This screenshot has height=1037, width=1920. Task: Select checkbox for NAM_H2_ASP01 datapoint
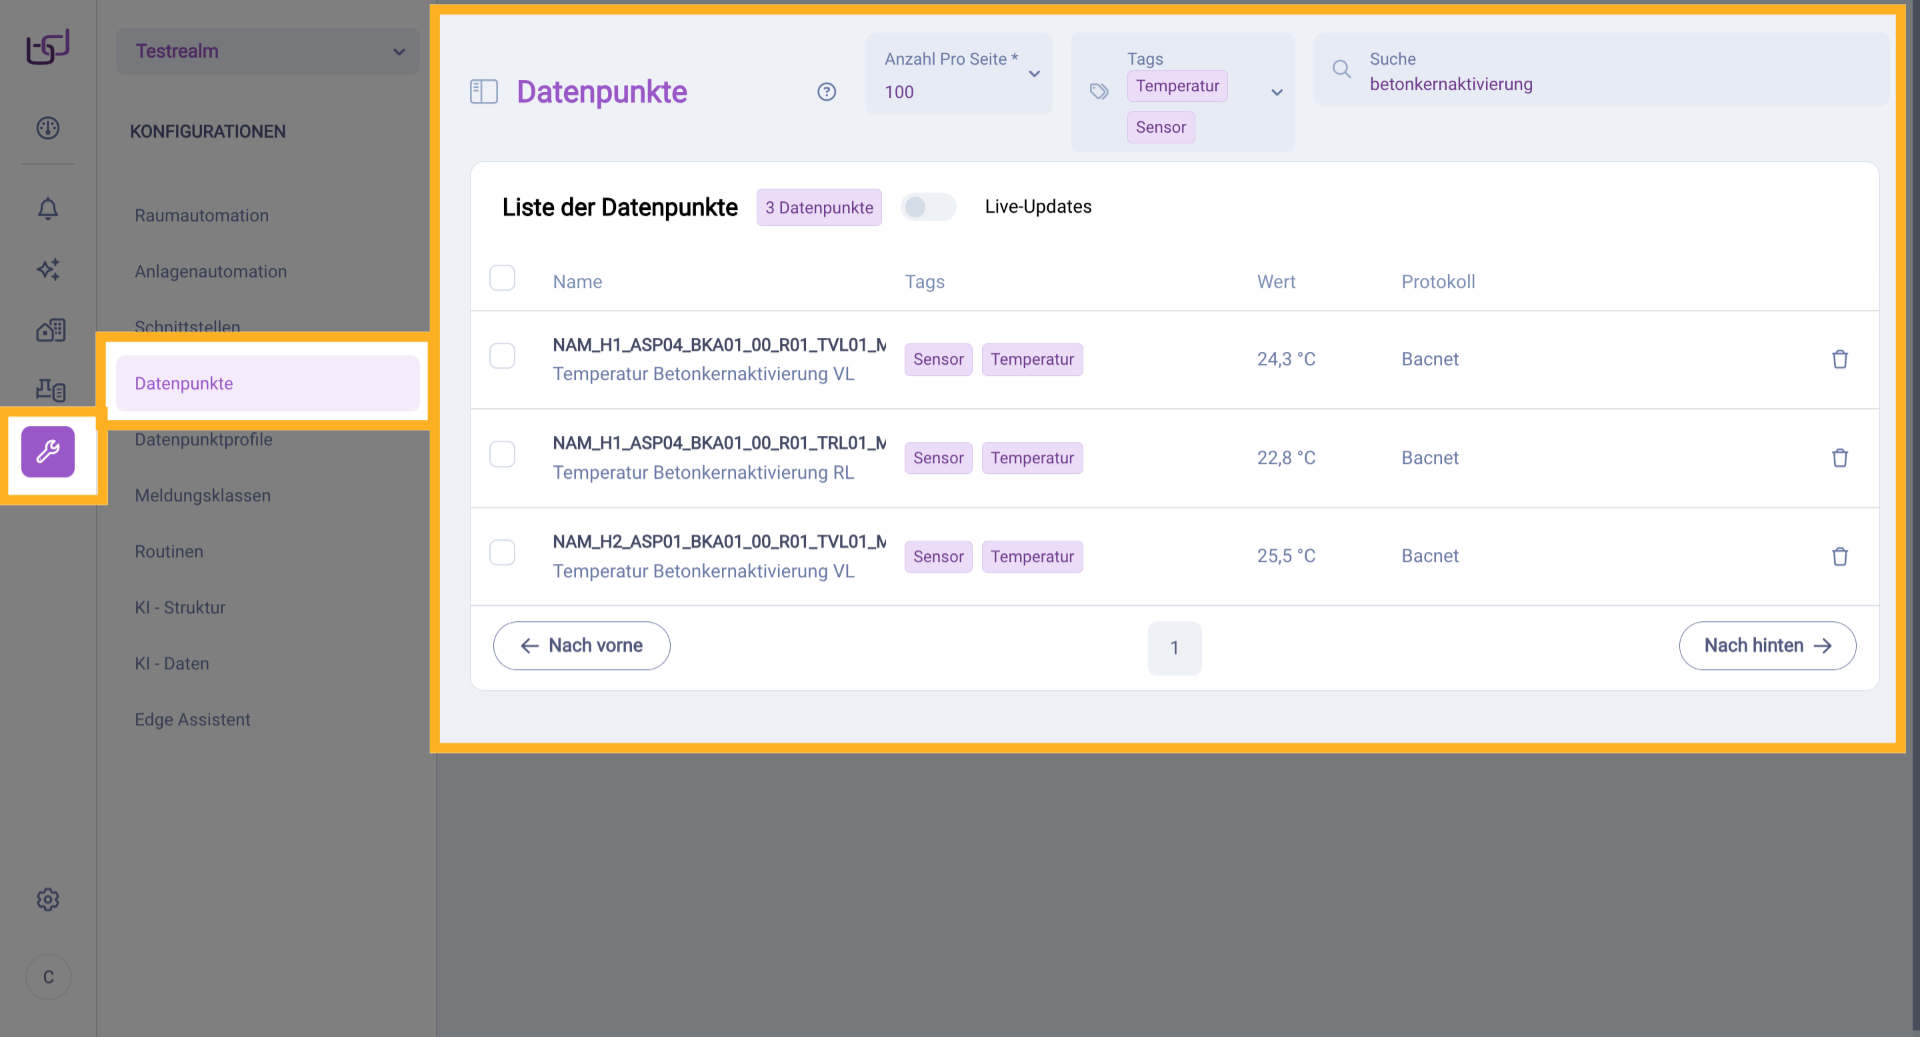pos(502,553)
